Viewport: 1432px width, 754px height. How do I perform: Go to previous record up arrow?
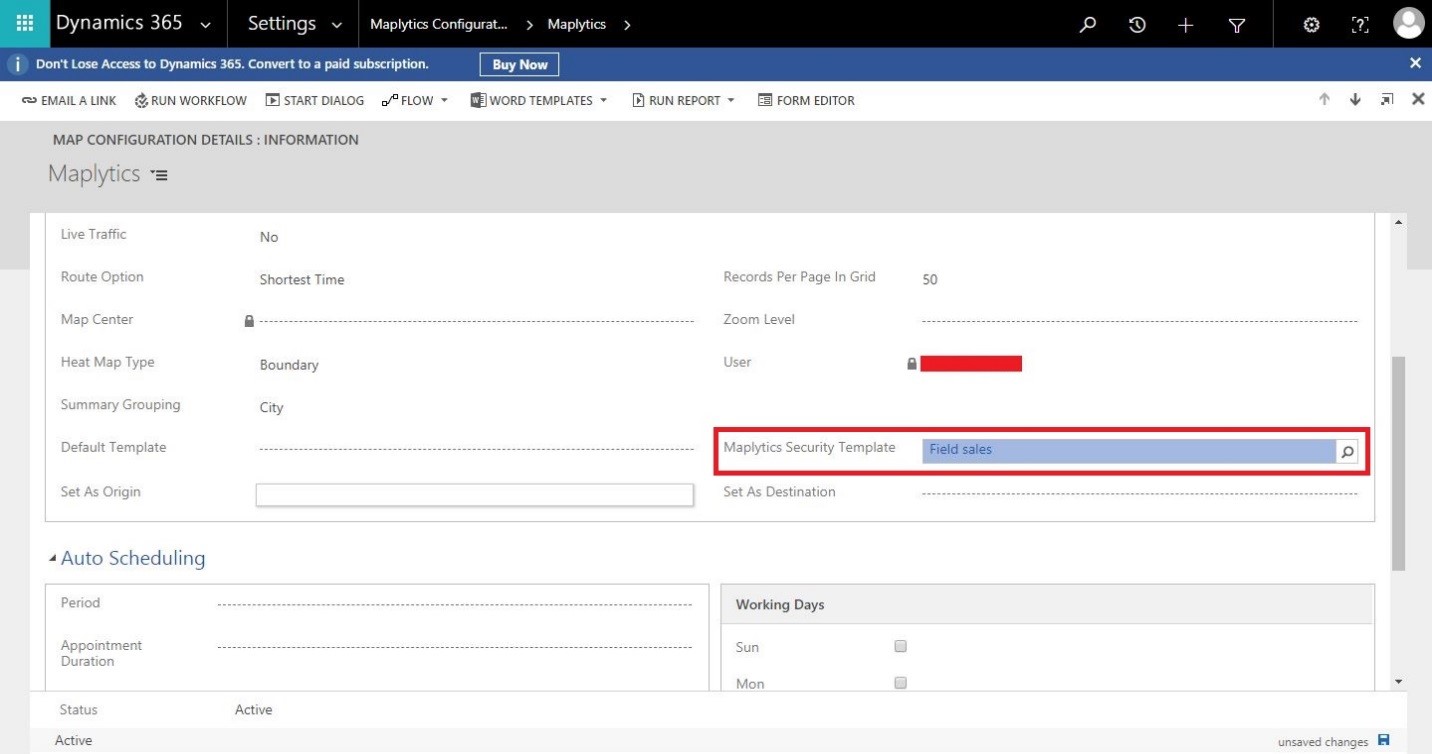[x=1324, y=99]
